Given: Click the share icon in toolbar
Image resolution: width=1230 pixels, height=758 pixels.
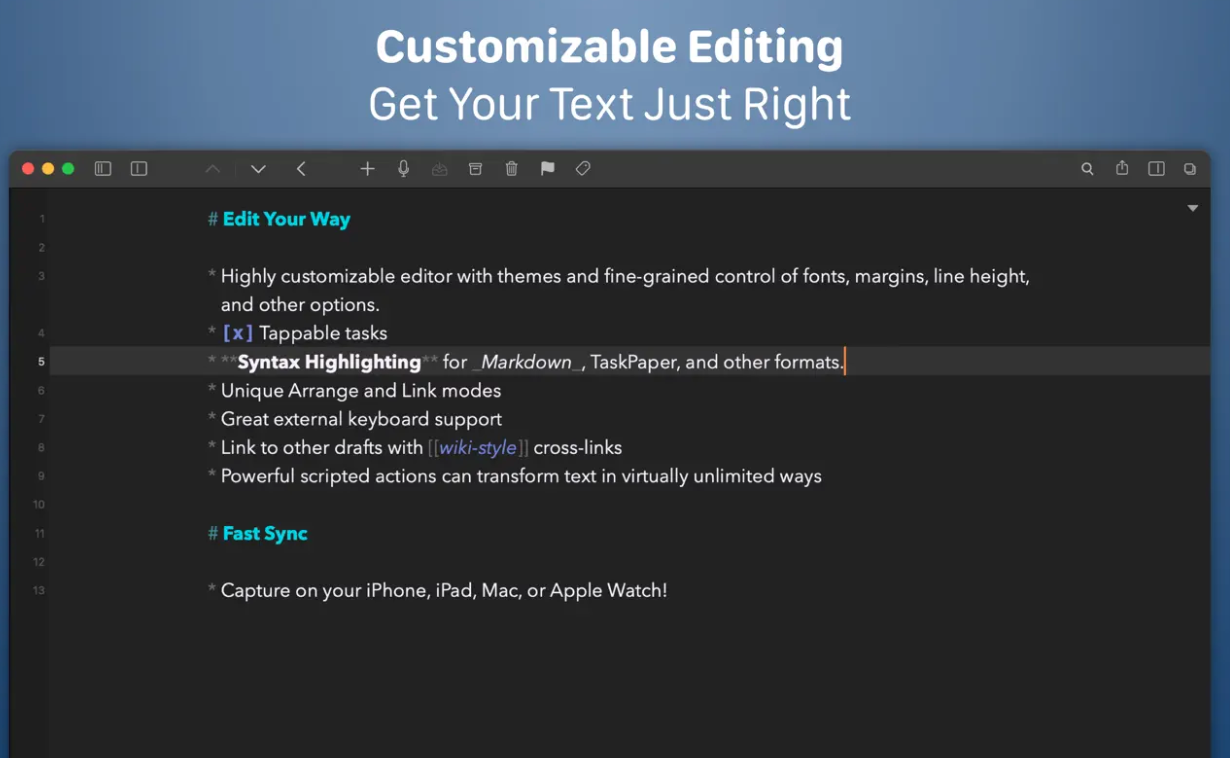Looking at the screenshot, I should pos(1122,169).
